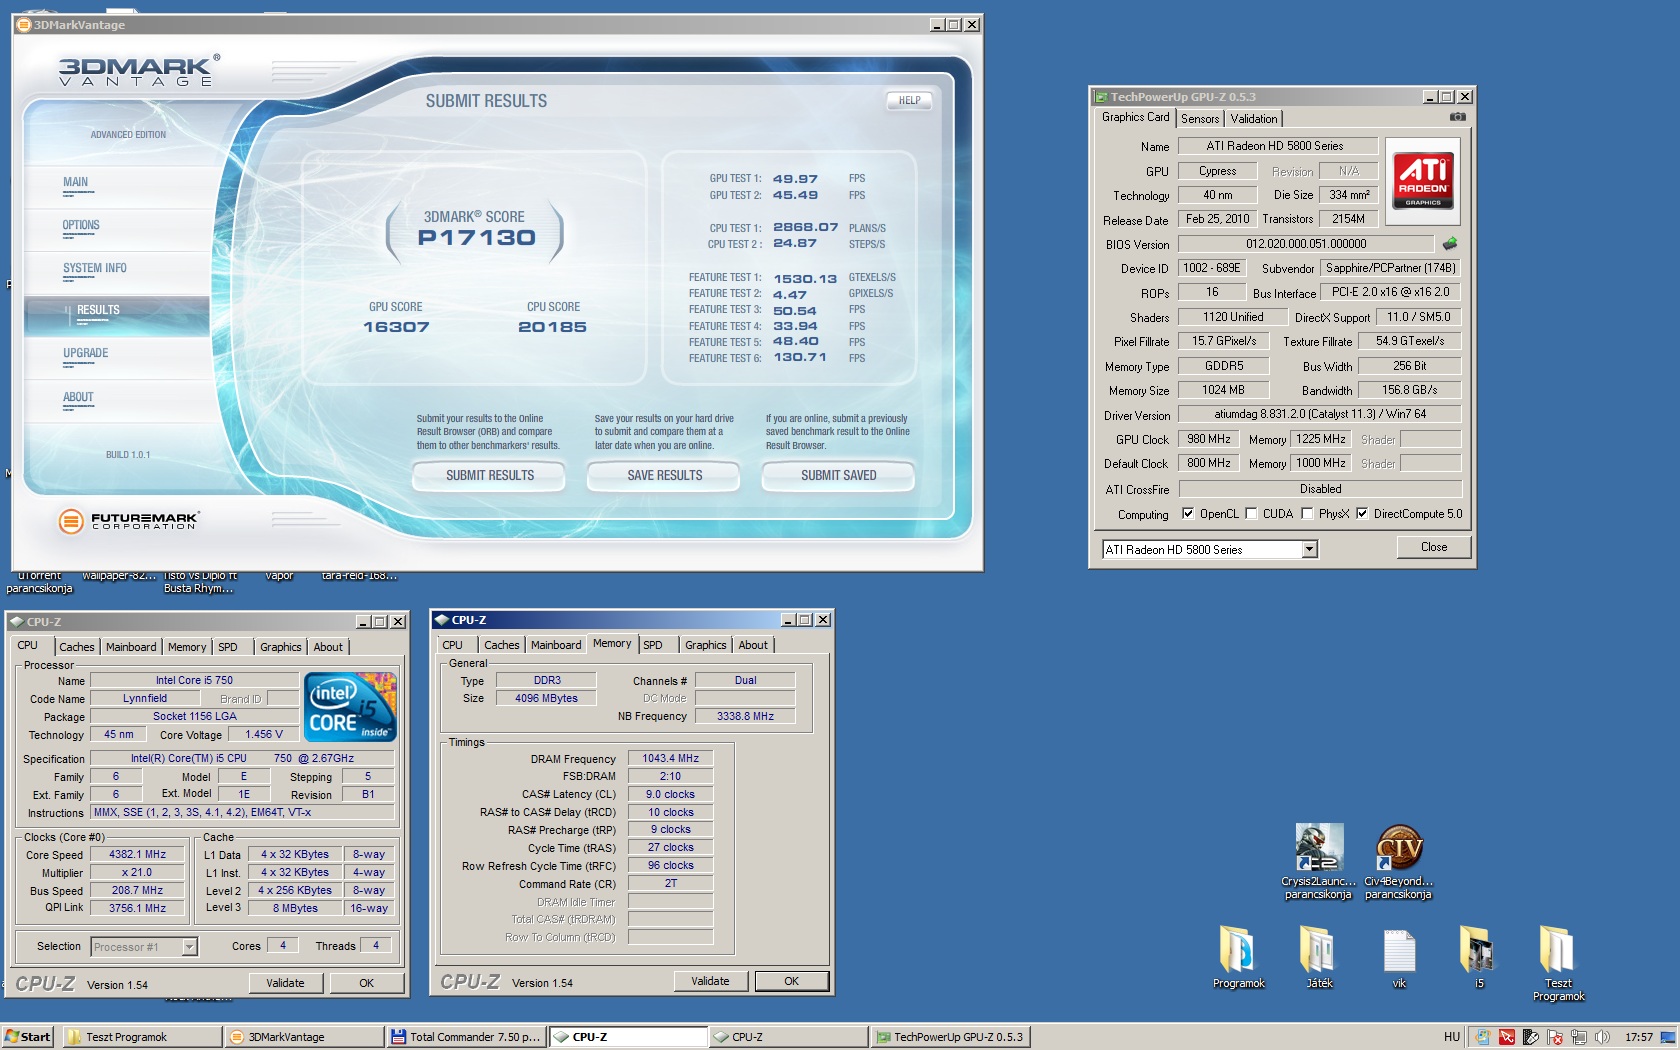Switch to the Sensors tab in GPU-Z
The height and width of the screenshot is (1050, 1680).
click(1199, 118)
